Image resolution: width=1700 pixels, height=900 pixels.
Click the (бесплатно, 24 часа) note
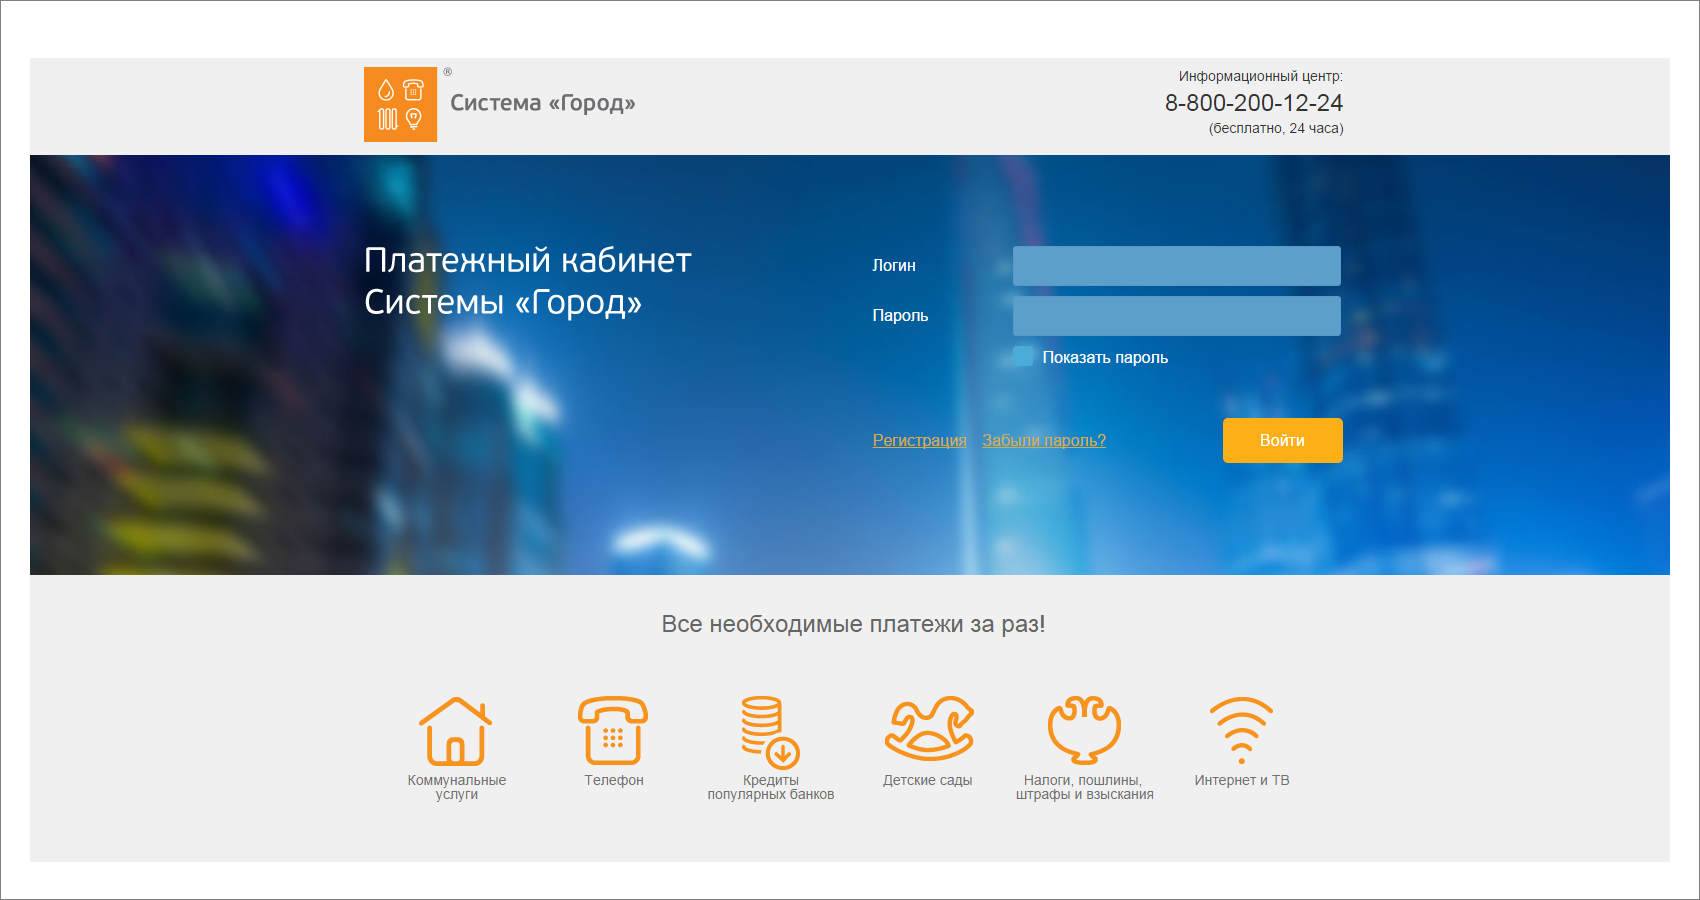point(1276,128)
